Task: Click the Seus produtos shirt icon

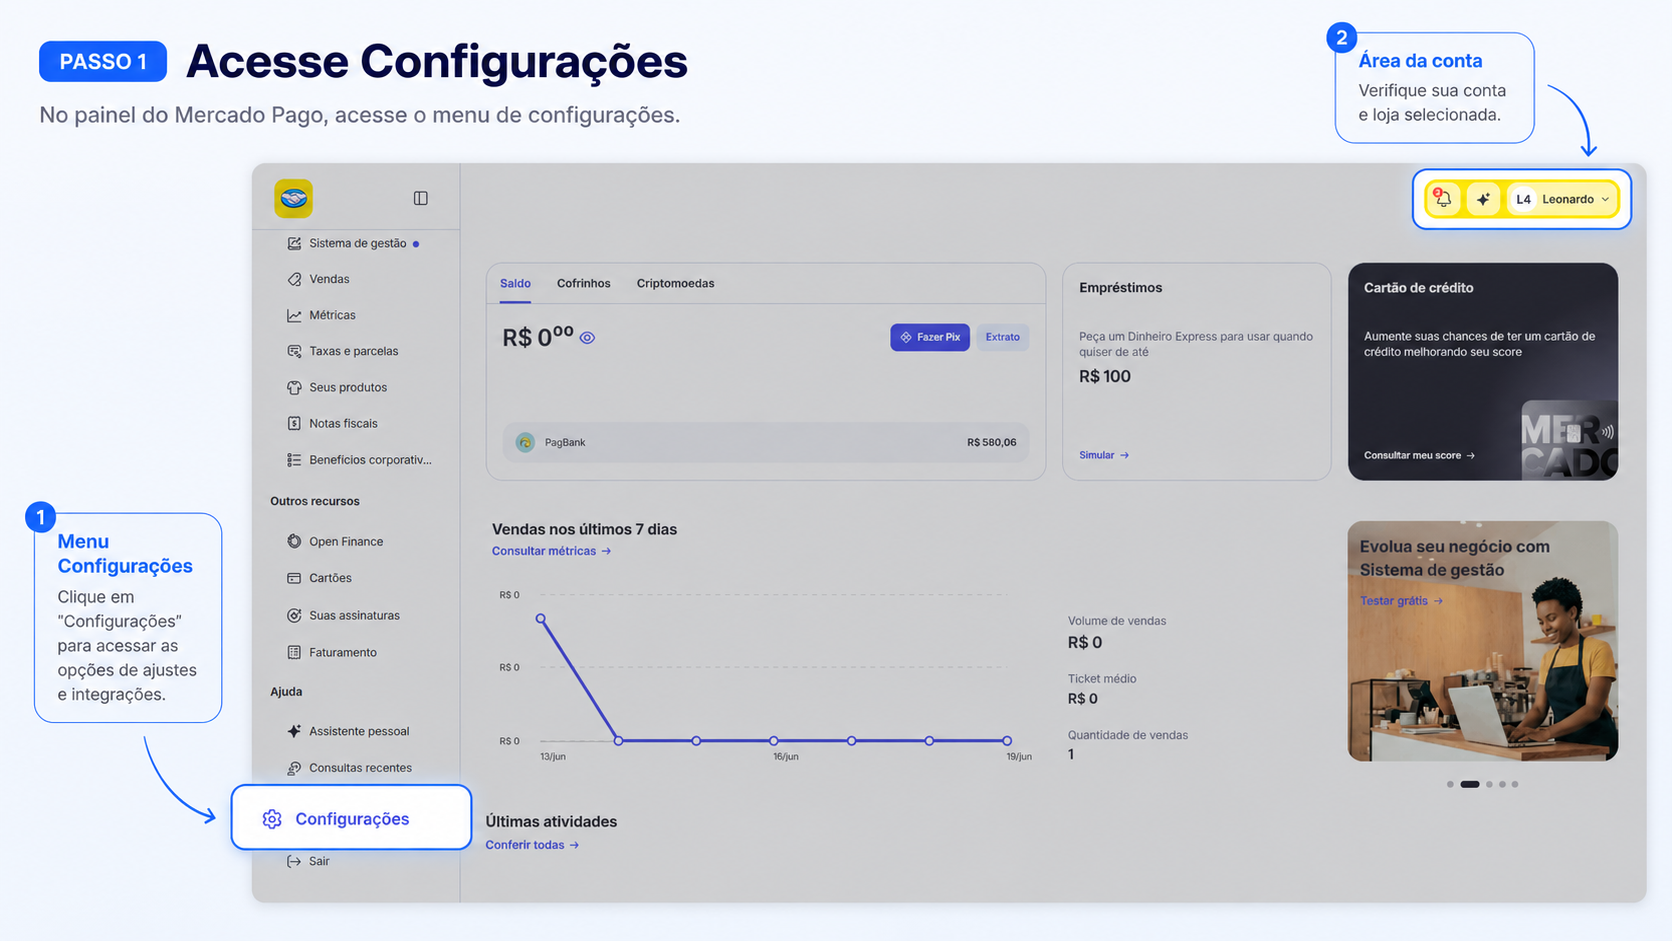Action: pos(294,387)
